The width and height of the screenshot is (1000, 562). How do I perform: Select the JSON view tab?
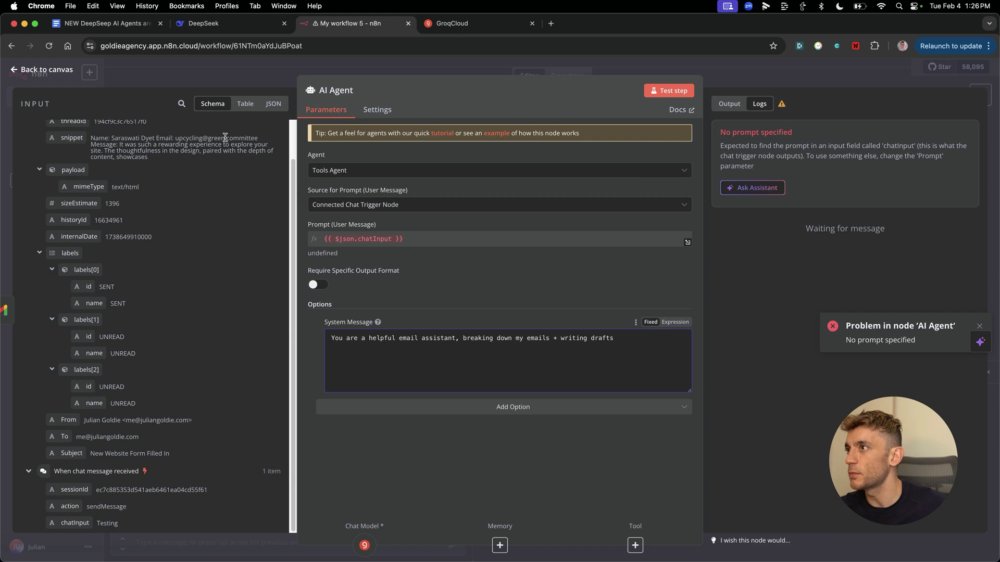coord(273,103)
